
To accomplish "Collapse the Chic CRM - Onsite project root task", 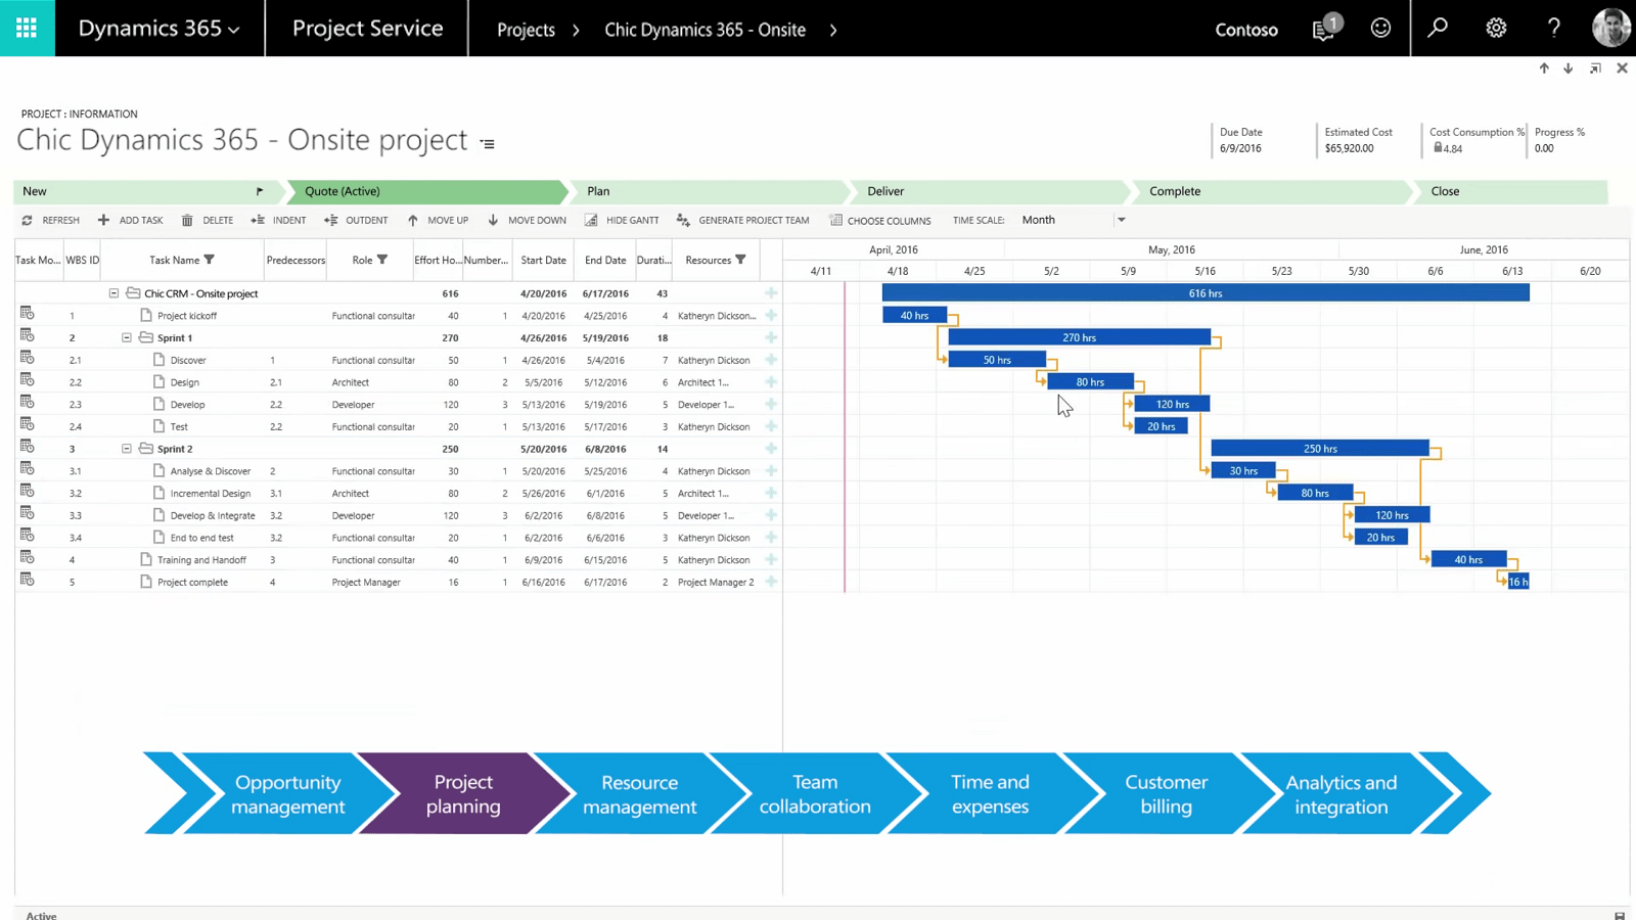I will (x=113, y=293).
